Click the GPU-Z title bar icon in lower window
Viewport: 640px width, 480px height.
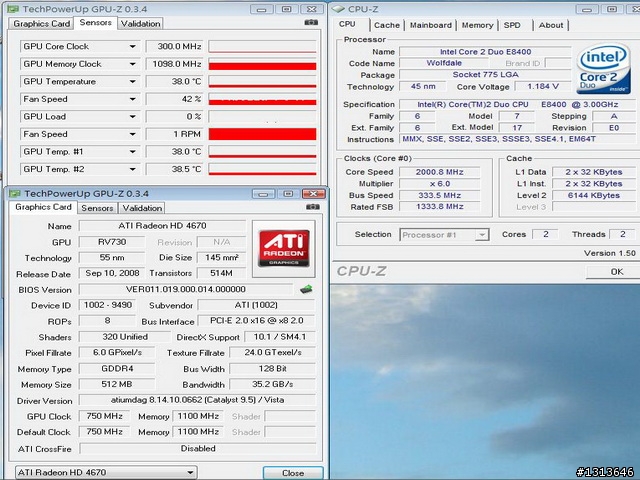pos(15,193)
